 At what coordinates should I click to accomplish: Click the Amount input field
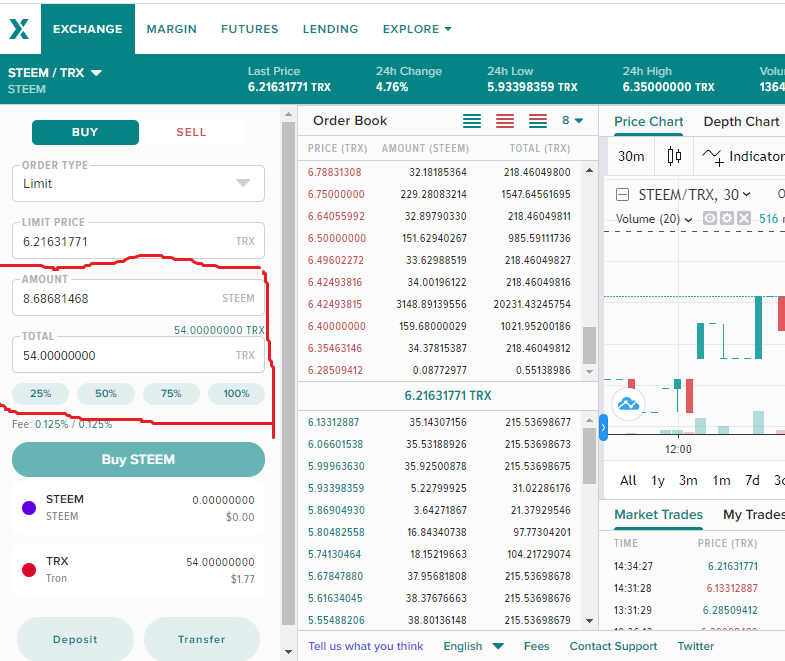click(138, 298)
